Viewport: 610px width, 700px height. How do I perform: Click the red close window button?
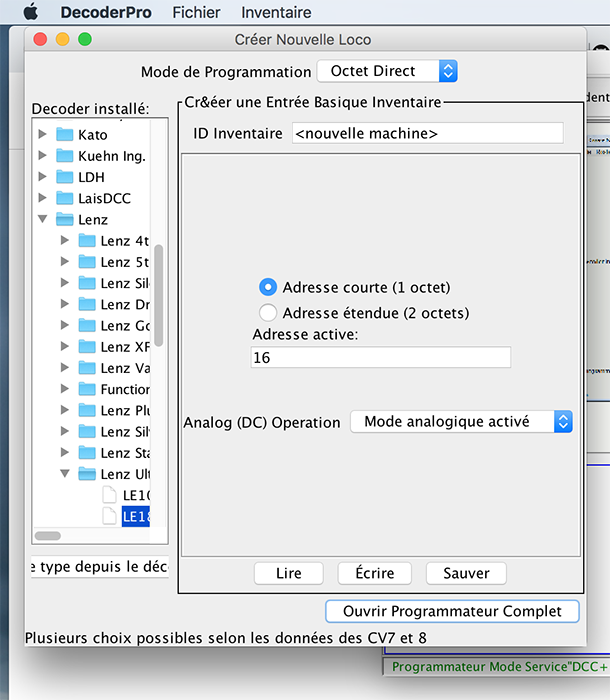tap(40, 39)
